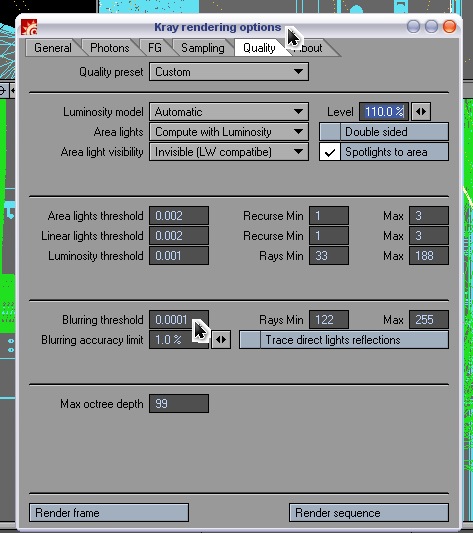
Task: Click the Render frame button
Action: click(109, 513)
